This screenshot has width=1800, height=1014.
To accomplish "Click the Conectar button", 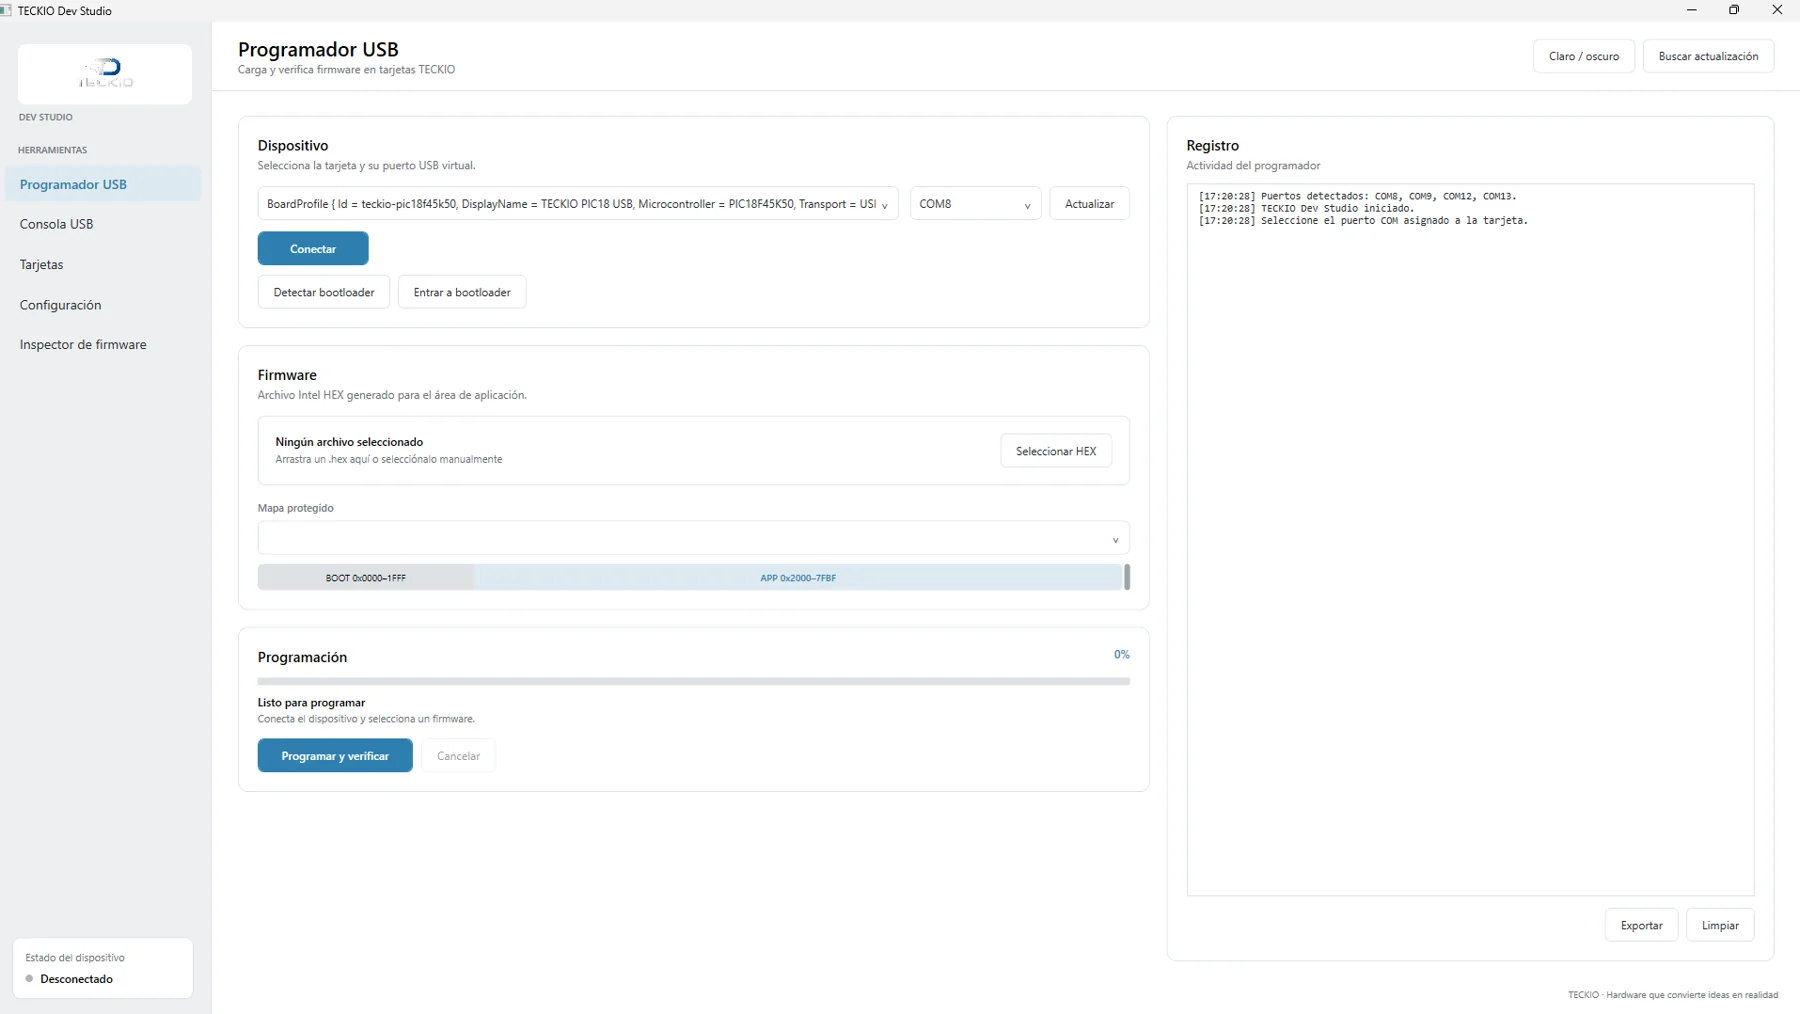I will (313, 248).
